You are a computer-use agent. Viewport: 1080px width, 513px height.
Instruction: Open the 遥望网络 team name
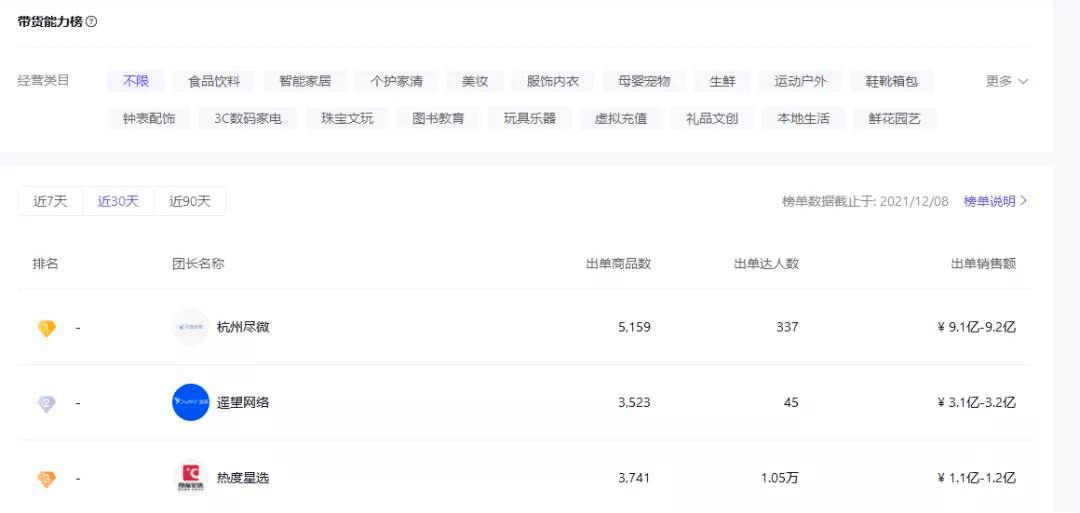pos(242,402)
